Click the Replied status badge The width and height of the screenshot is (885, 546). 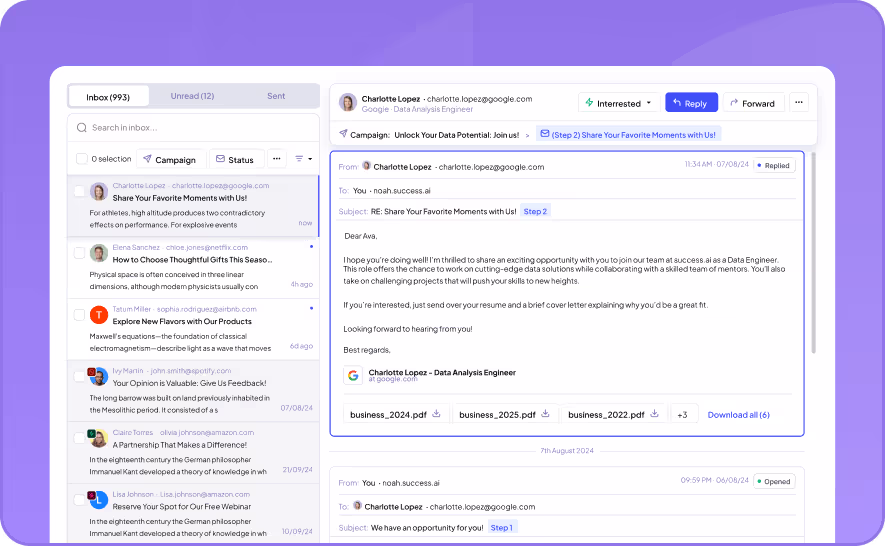(x=774, y=165)
